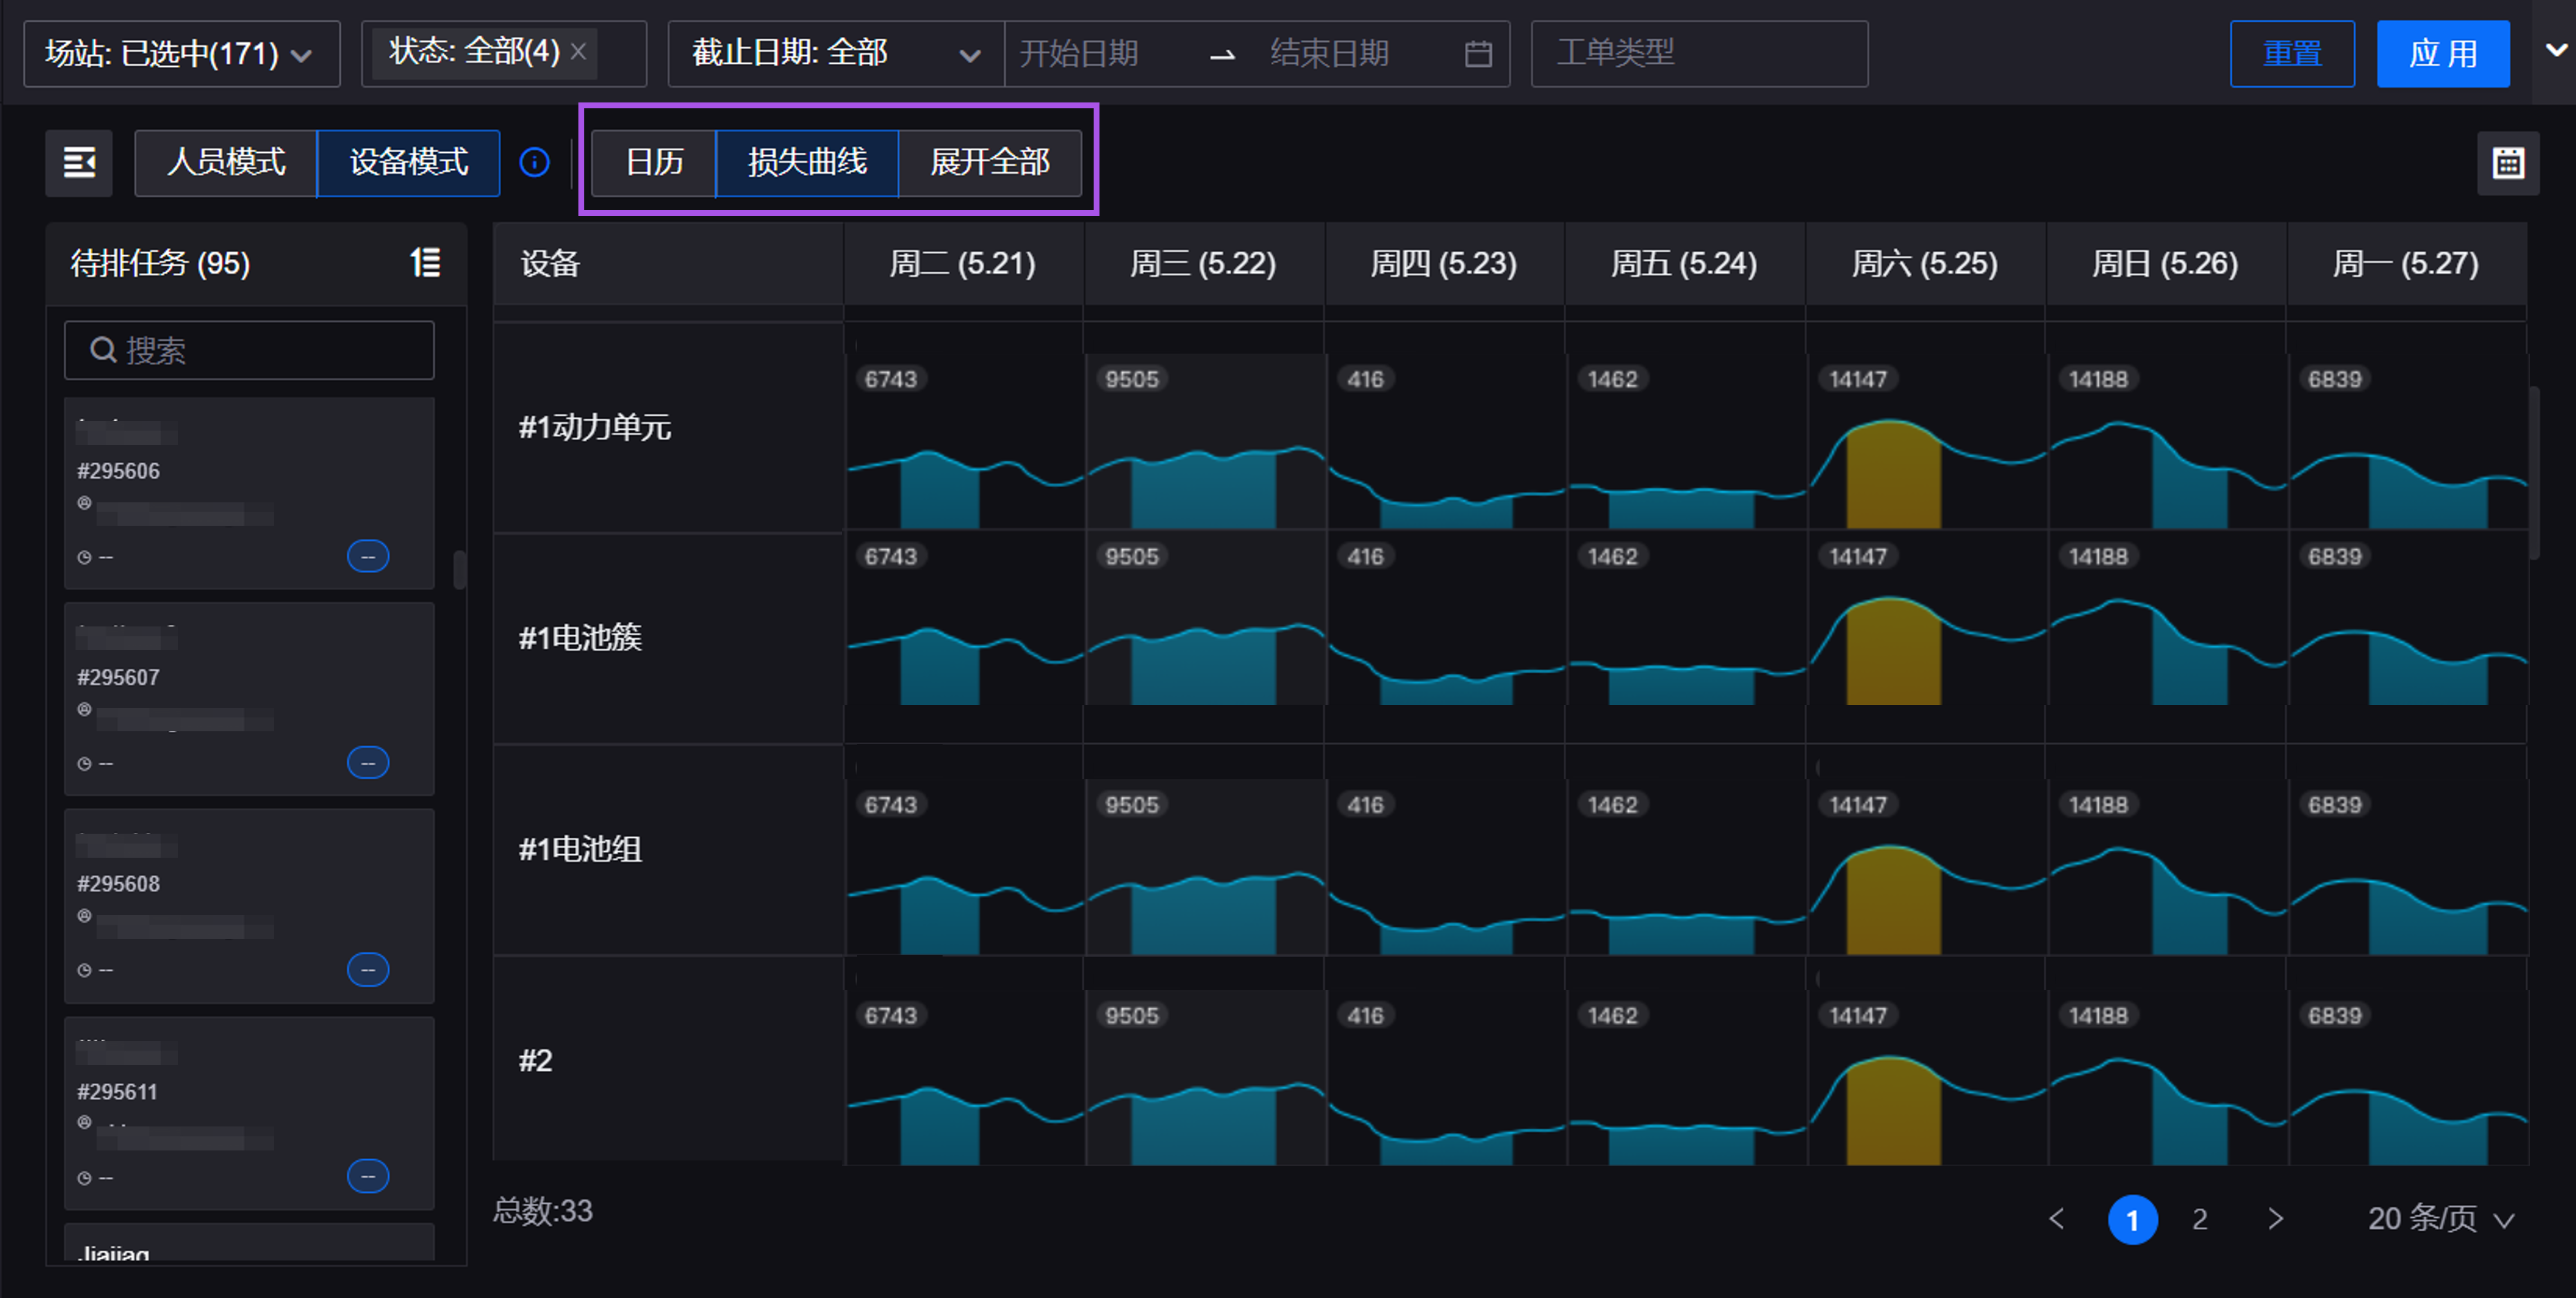Click the 重置 button
The image size is (2576, 1298).
pos(2291,54)
